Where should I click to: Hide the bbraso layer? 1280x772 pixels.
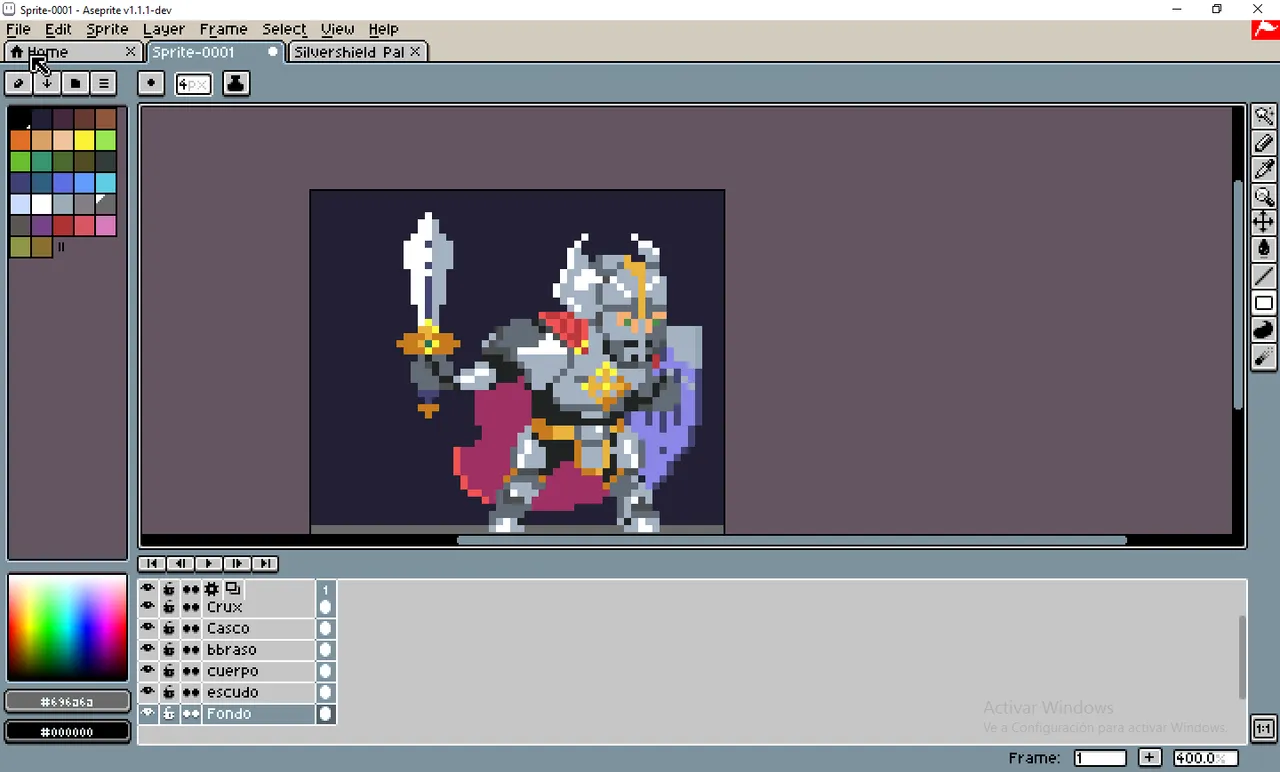(x=148, y=649)
